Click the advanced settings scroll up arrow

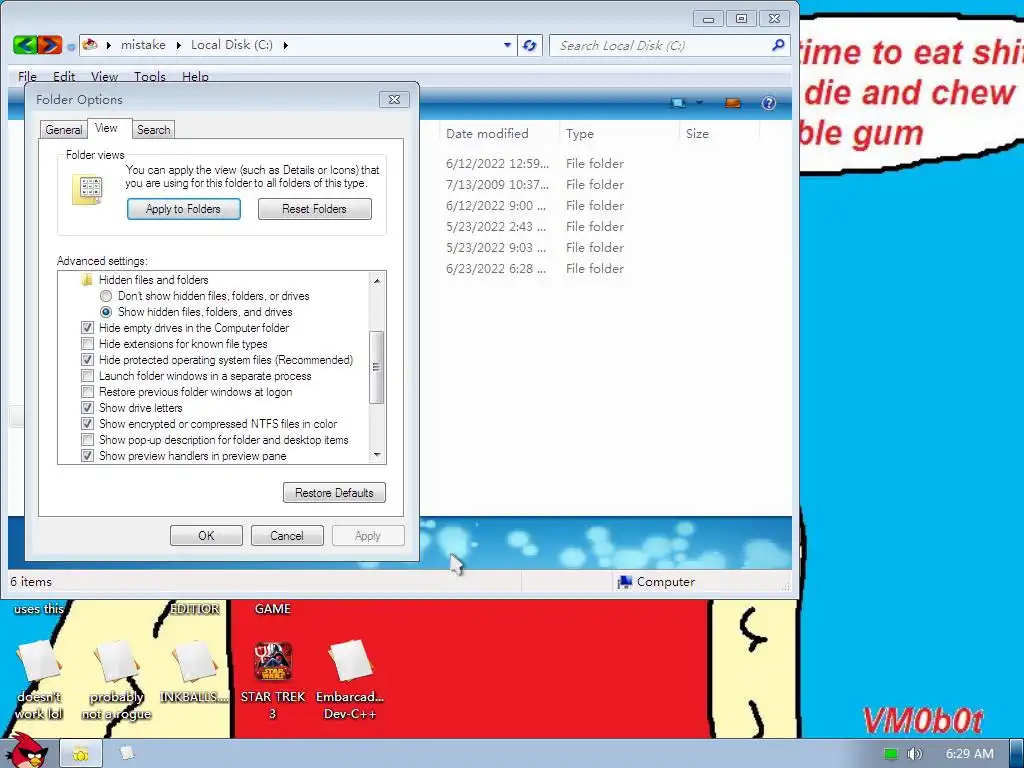coord(377,280)
